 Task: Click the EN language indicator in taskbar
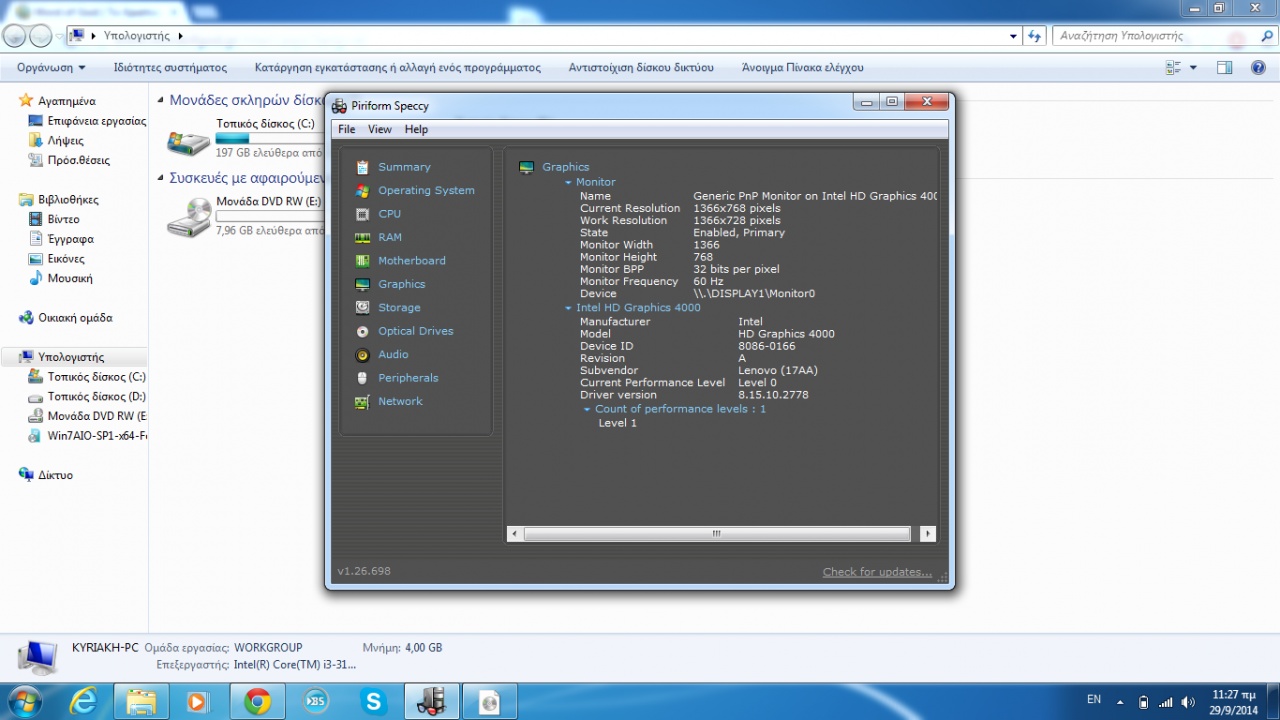(x=1094, y=700)
